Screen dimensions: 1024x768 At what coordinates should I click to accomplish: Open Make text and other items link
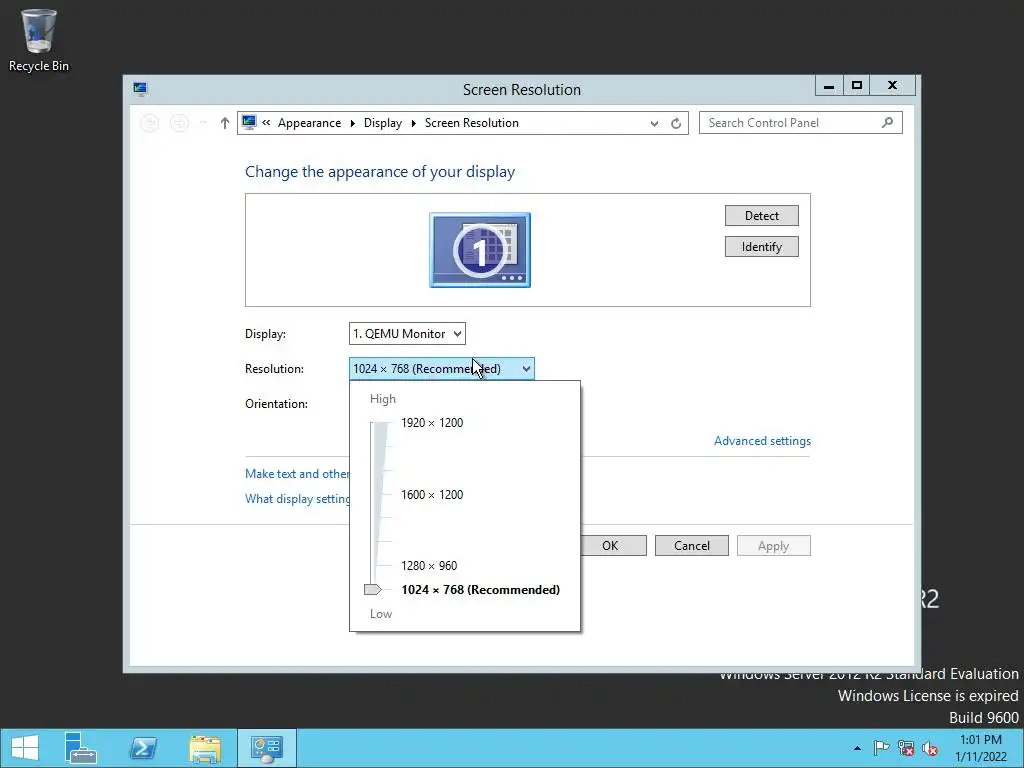pyautogui.click(x=297, y=473)
